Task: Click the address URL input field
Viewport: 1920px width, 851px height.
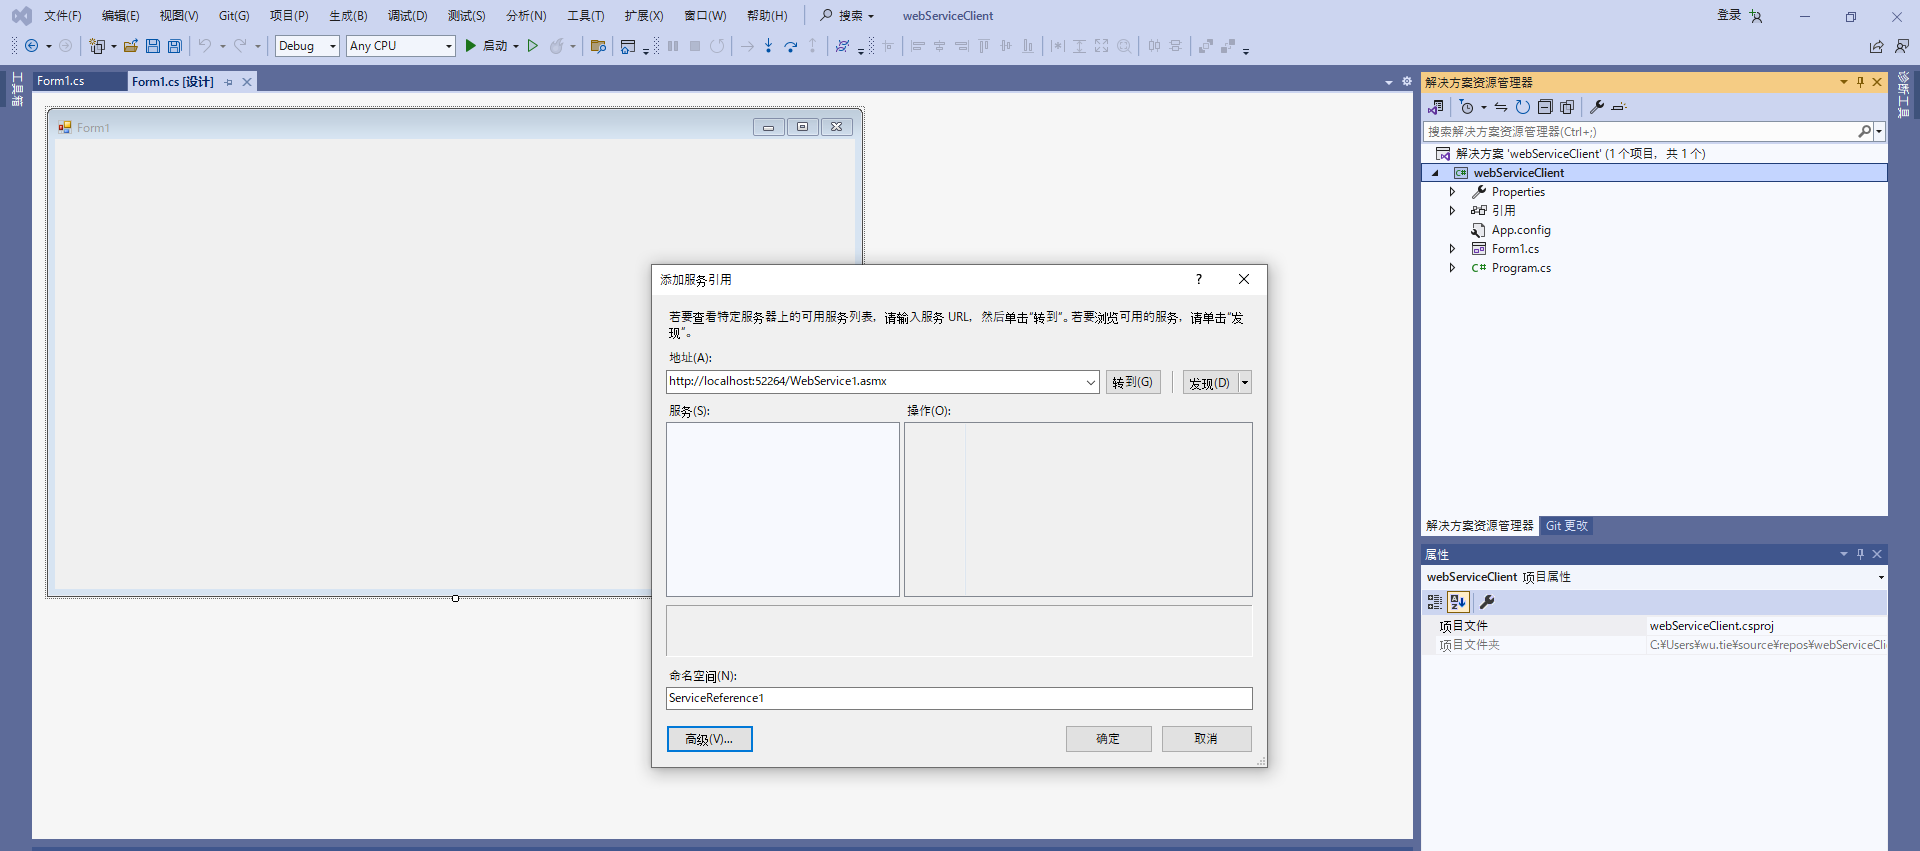Action: 875,382
